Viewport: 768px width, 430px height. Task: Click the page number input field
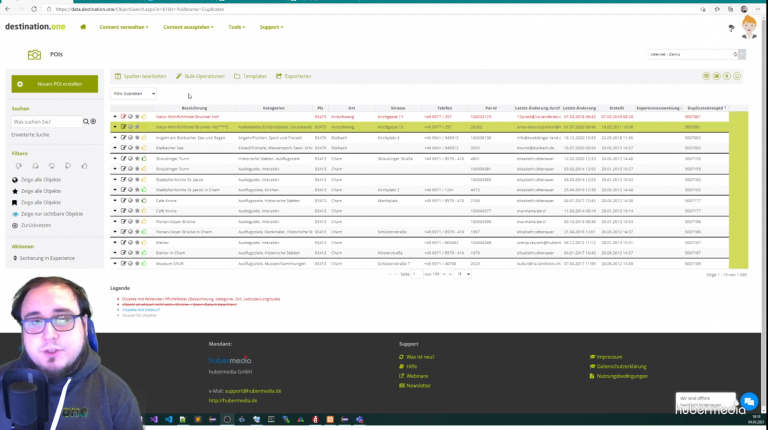pyautogui.click(x=417, y=274)
